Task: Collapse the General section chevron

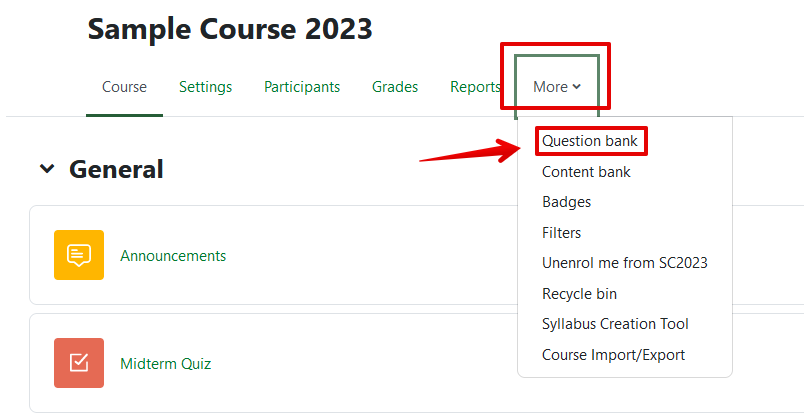Action: [46, 170]
